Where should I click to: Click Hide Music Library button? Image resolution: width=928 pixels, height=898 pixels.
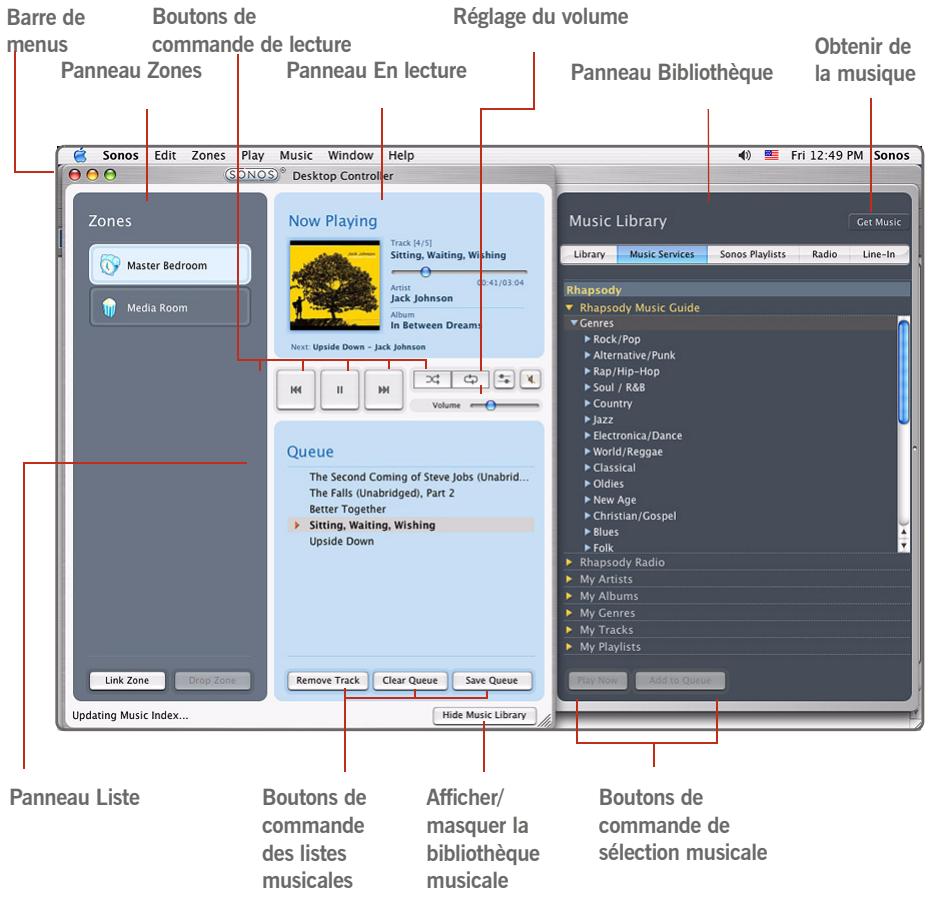click(x=484, y=715)
